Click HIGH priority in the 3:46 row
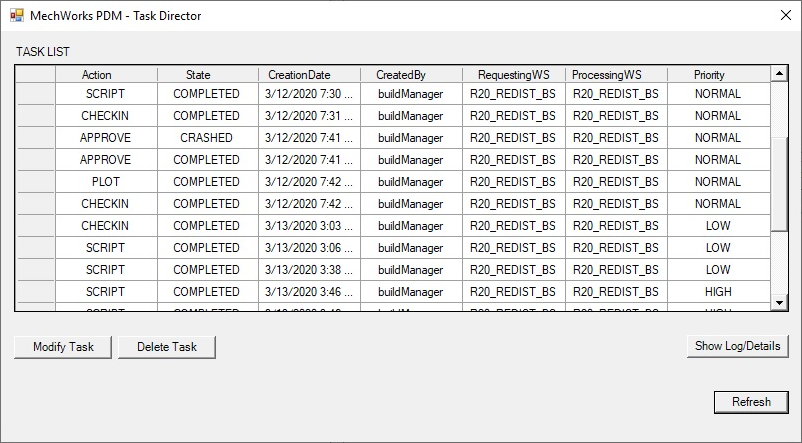The width and height of the screenshot is (802, 443). [x=719, y=292]
